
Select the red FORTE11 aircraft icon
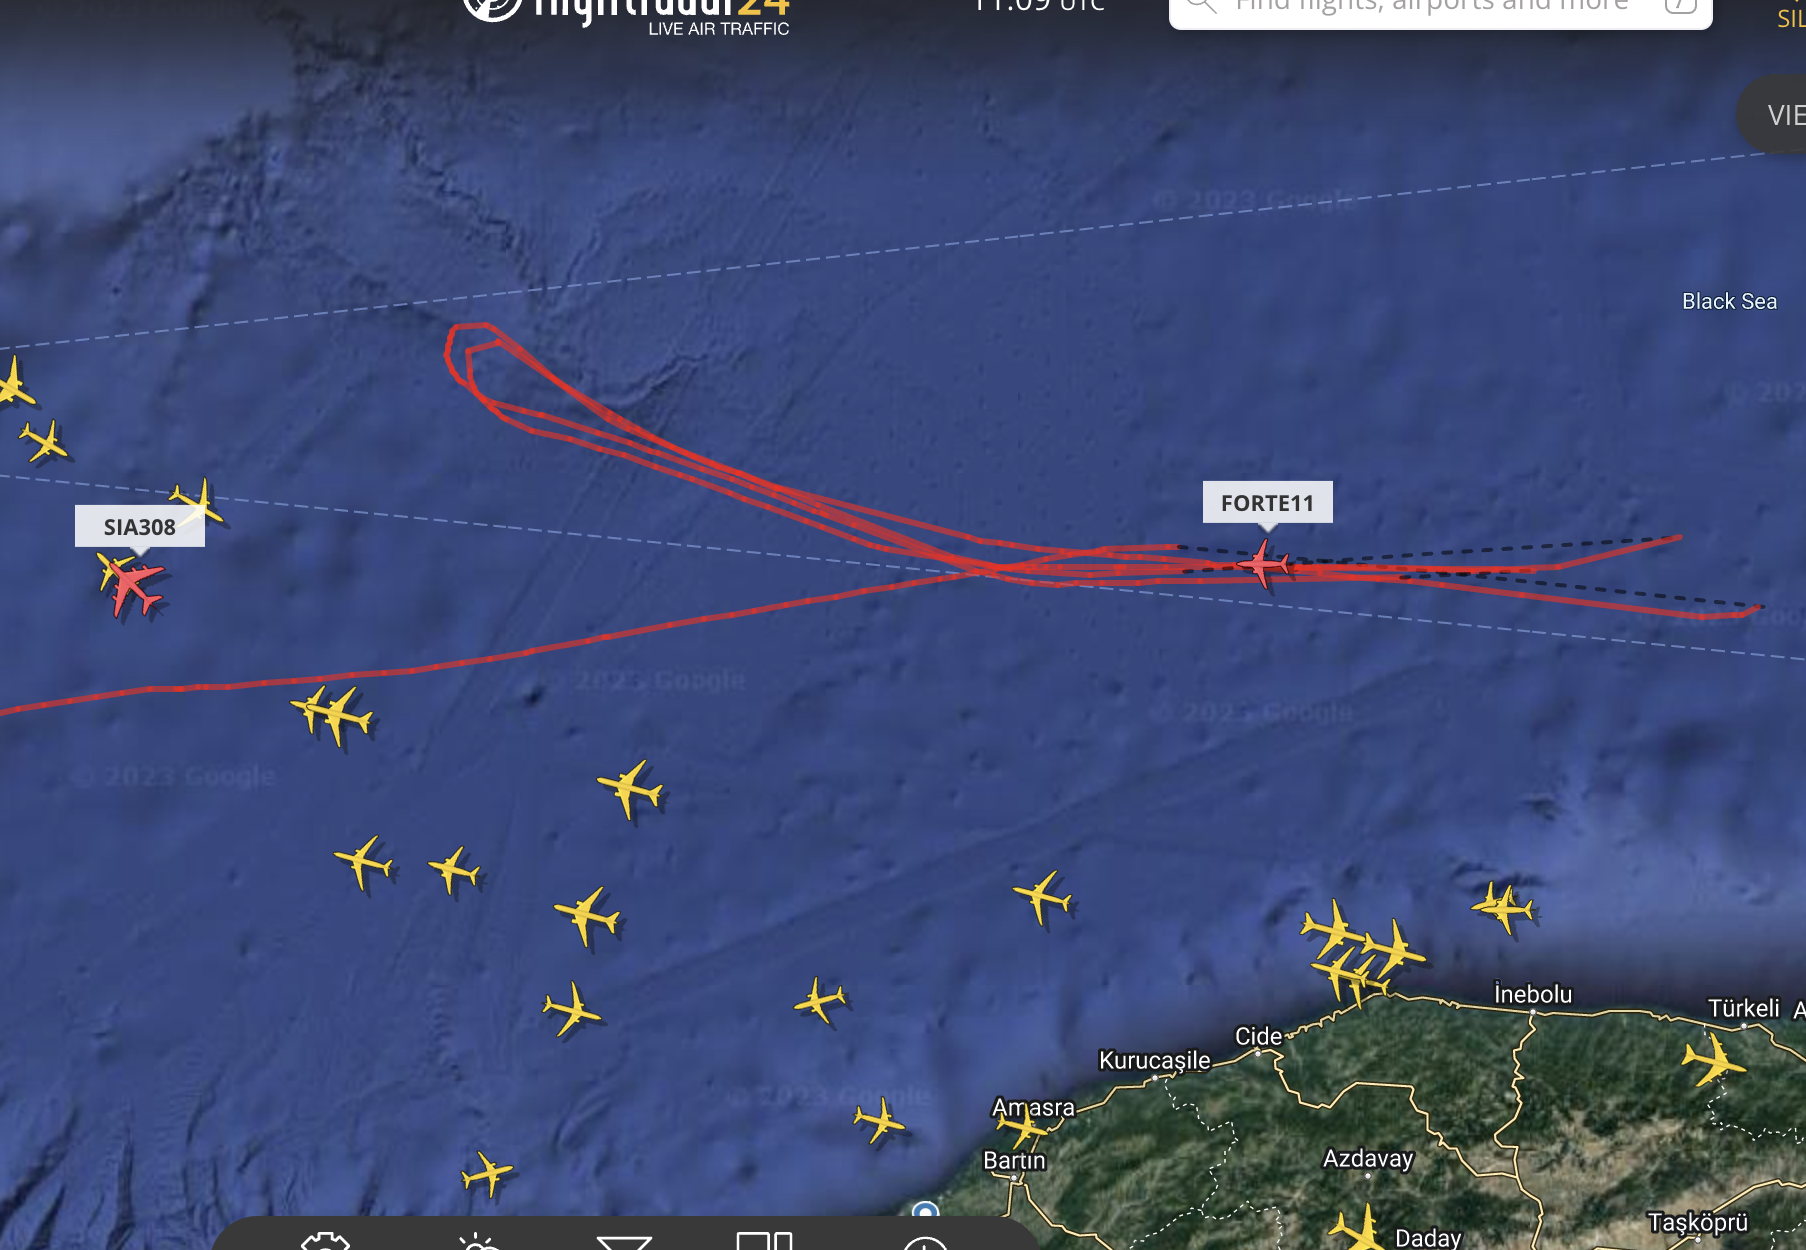(x=1264, y=565)
